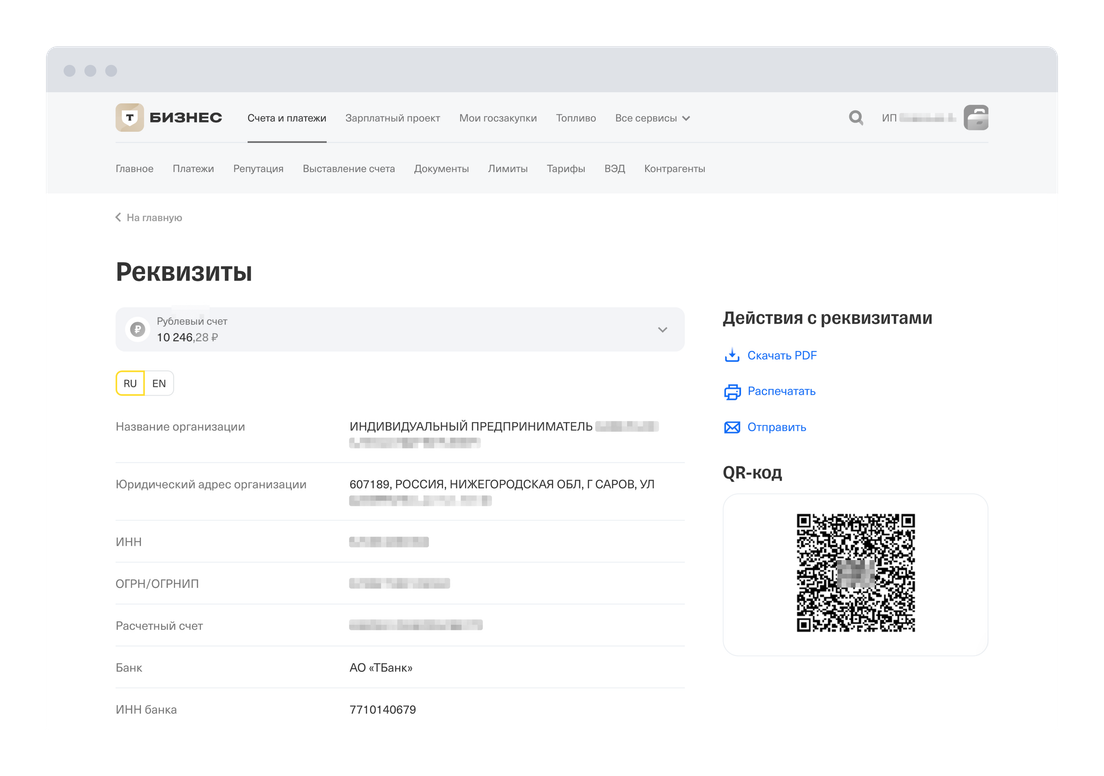Click the T-Business logo icon
The width and height of the screenshot is (1104, 776).
[130, 117]
